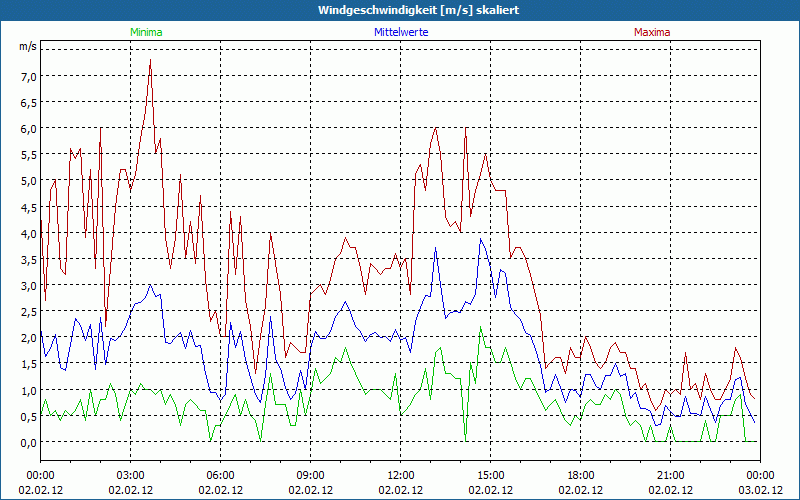Click the 6,0 y-axis label
Viewport: 800px width, 500px height.
pyautogui.click(x=29, y=129)
